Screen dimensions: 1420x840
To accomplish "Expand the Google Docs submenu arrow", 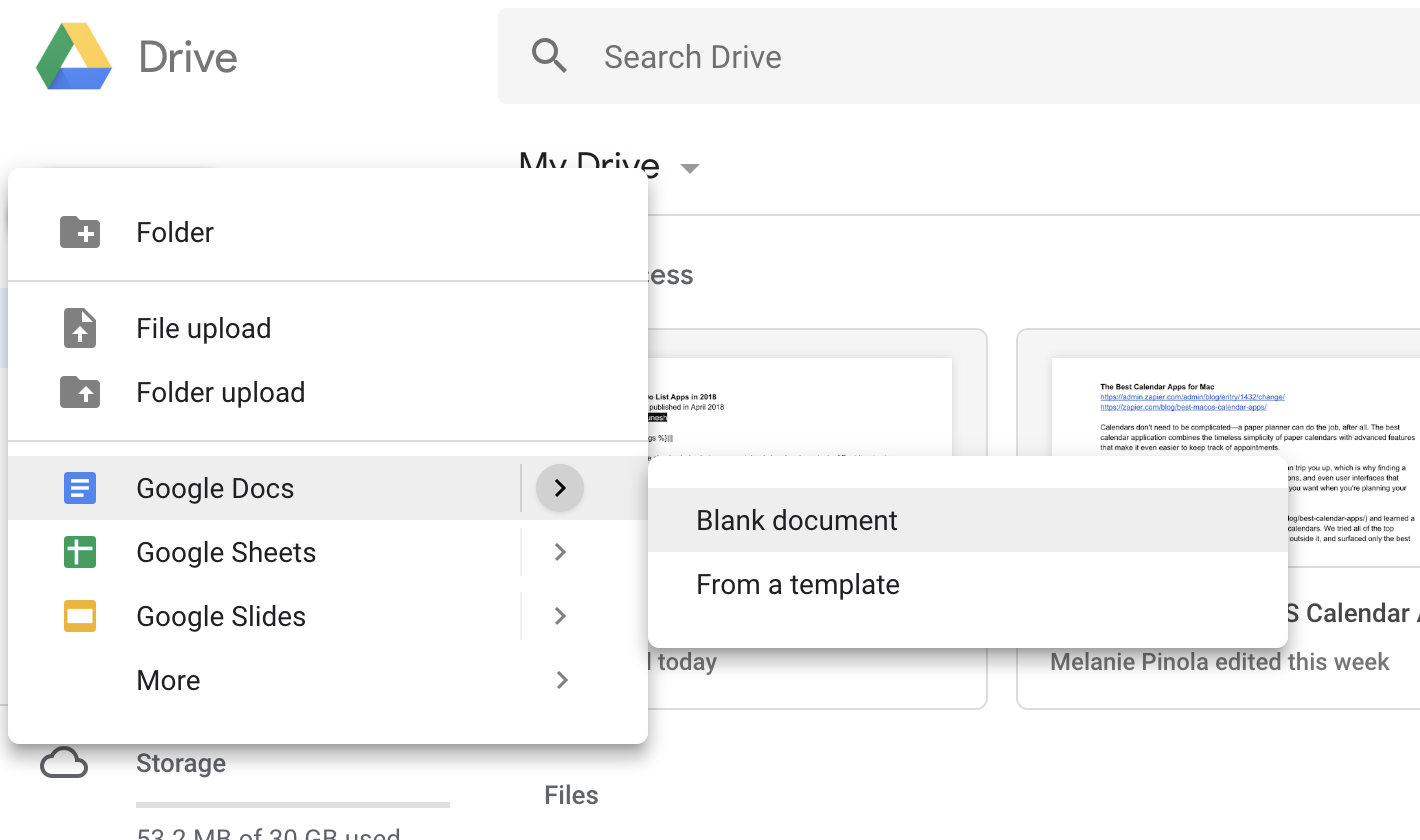I will point(560,488).
